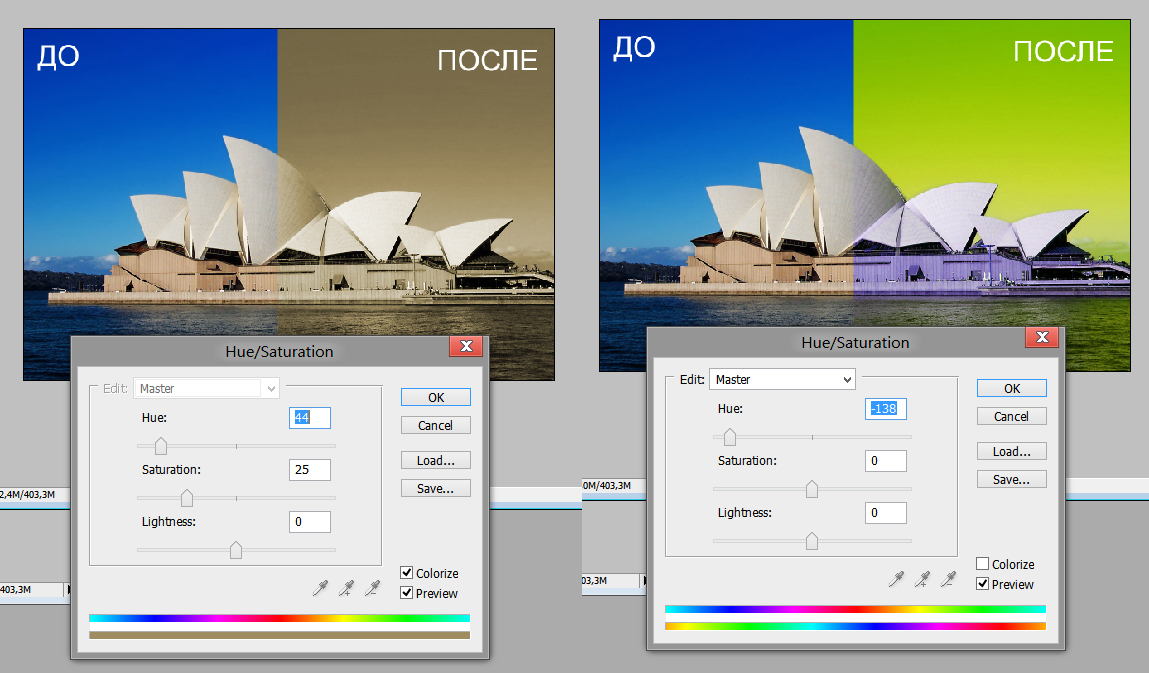This screenshot has width=1149, height=673.
Task: Click the Hue slider handle in left dialog
Action: (x=161, y=446)
